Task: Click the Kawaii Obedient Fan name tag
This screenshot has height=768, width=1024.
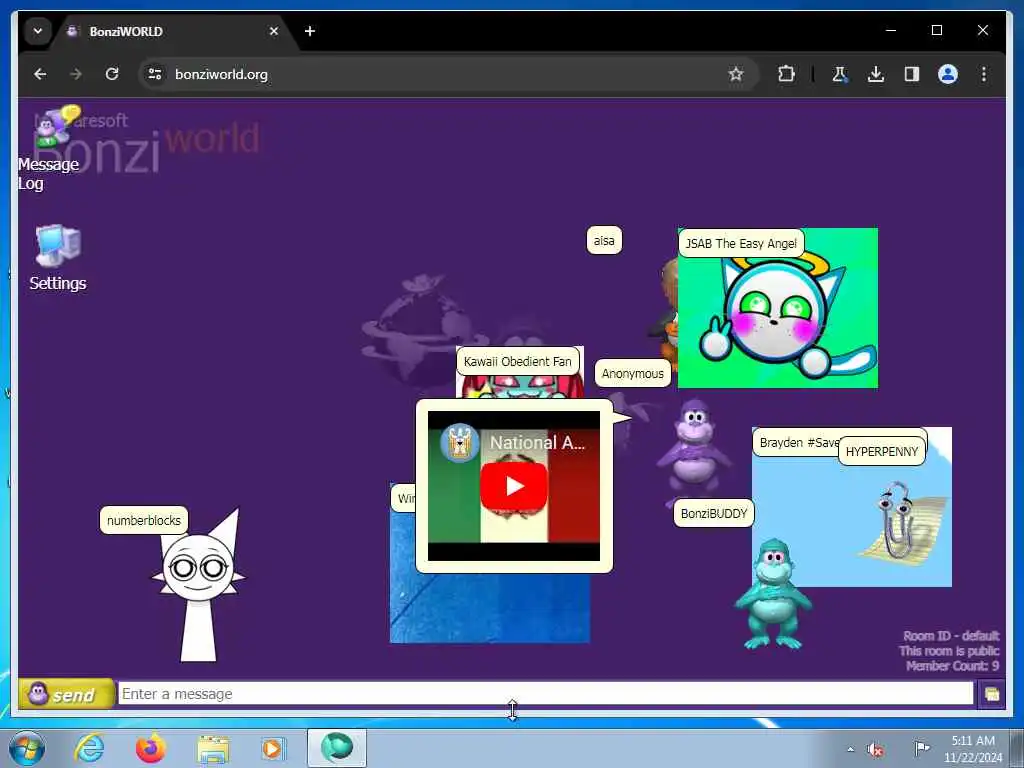Action: point(517,361)
